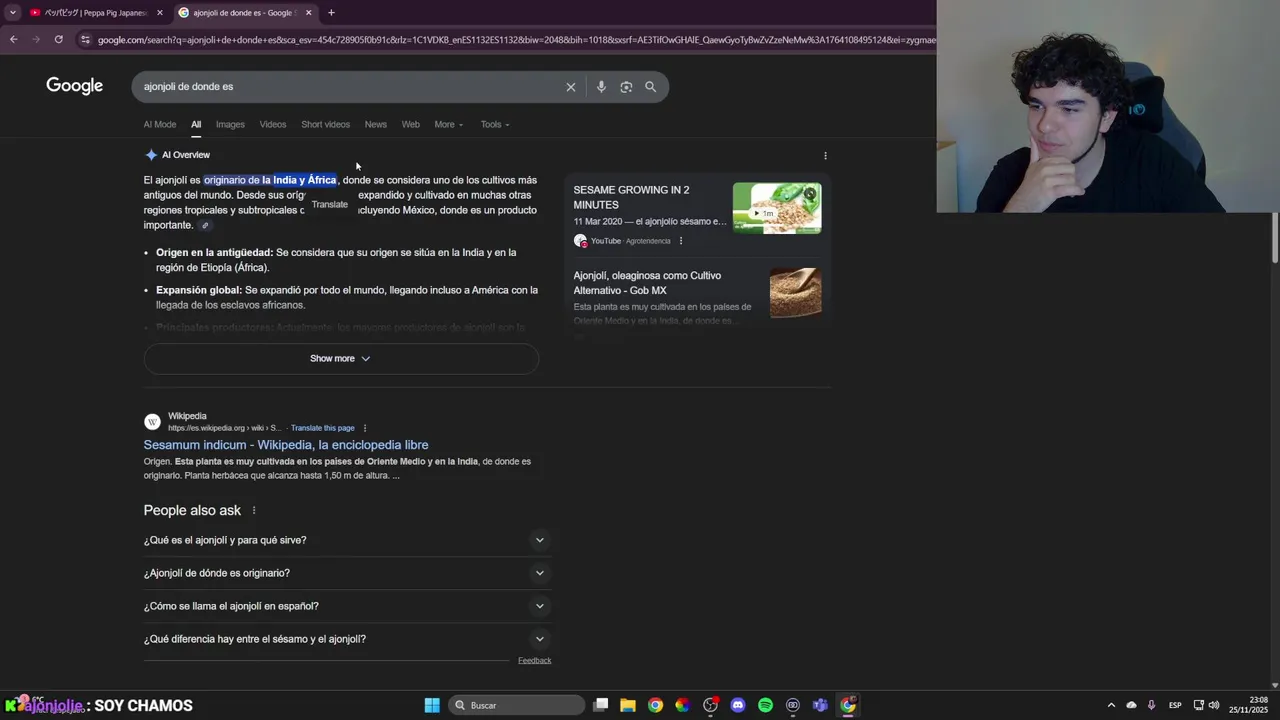
Task: Open the More dropdown menu
Action: click(x=449, y=125)
